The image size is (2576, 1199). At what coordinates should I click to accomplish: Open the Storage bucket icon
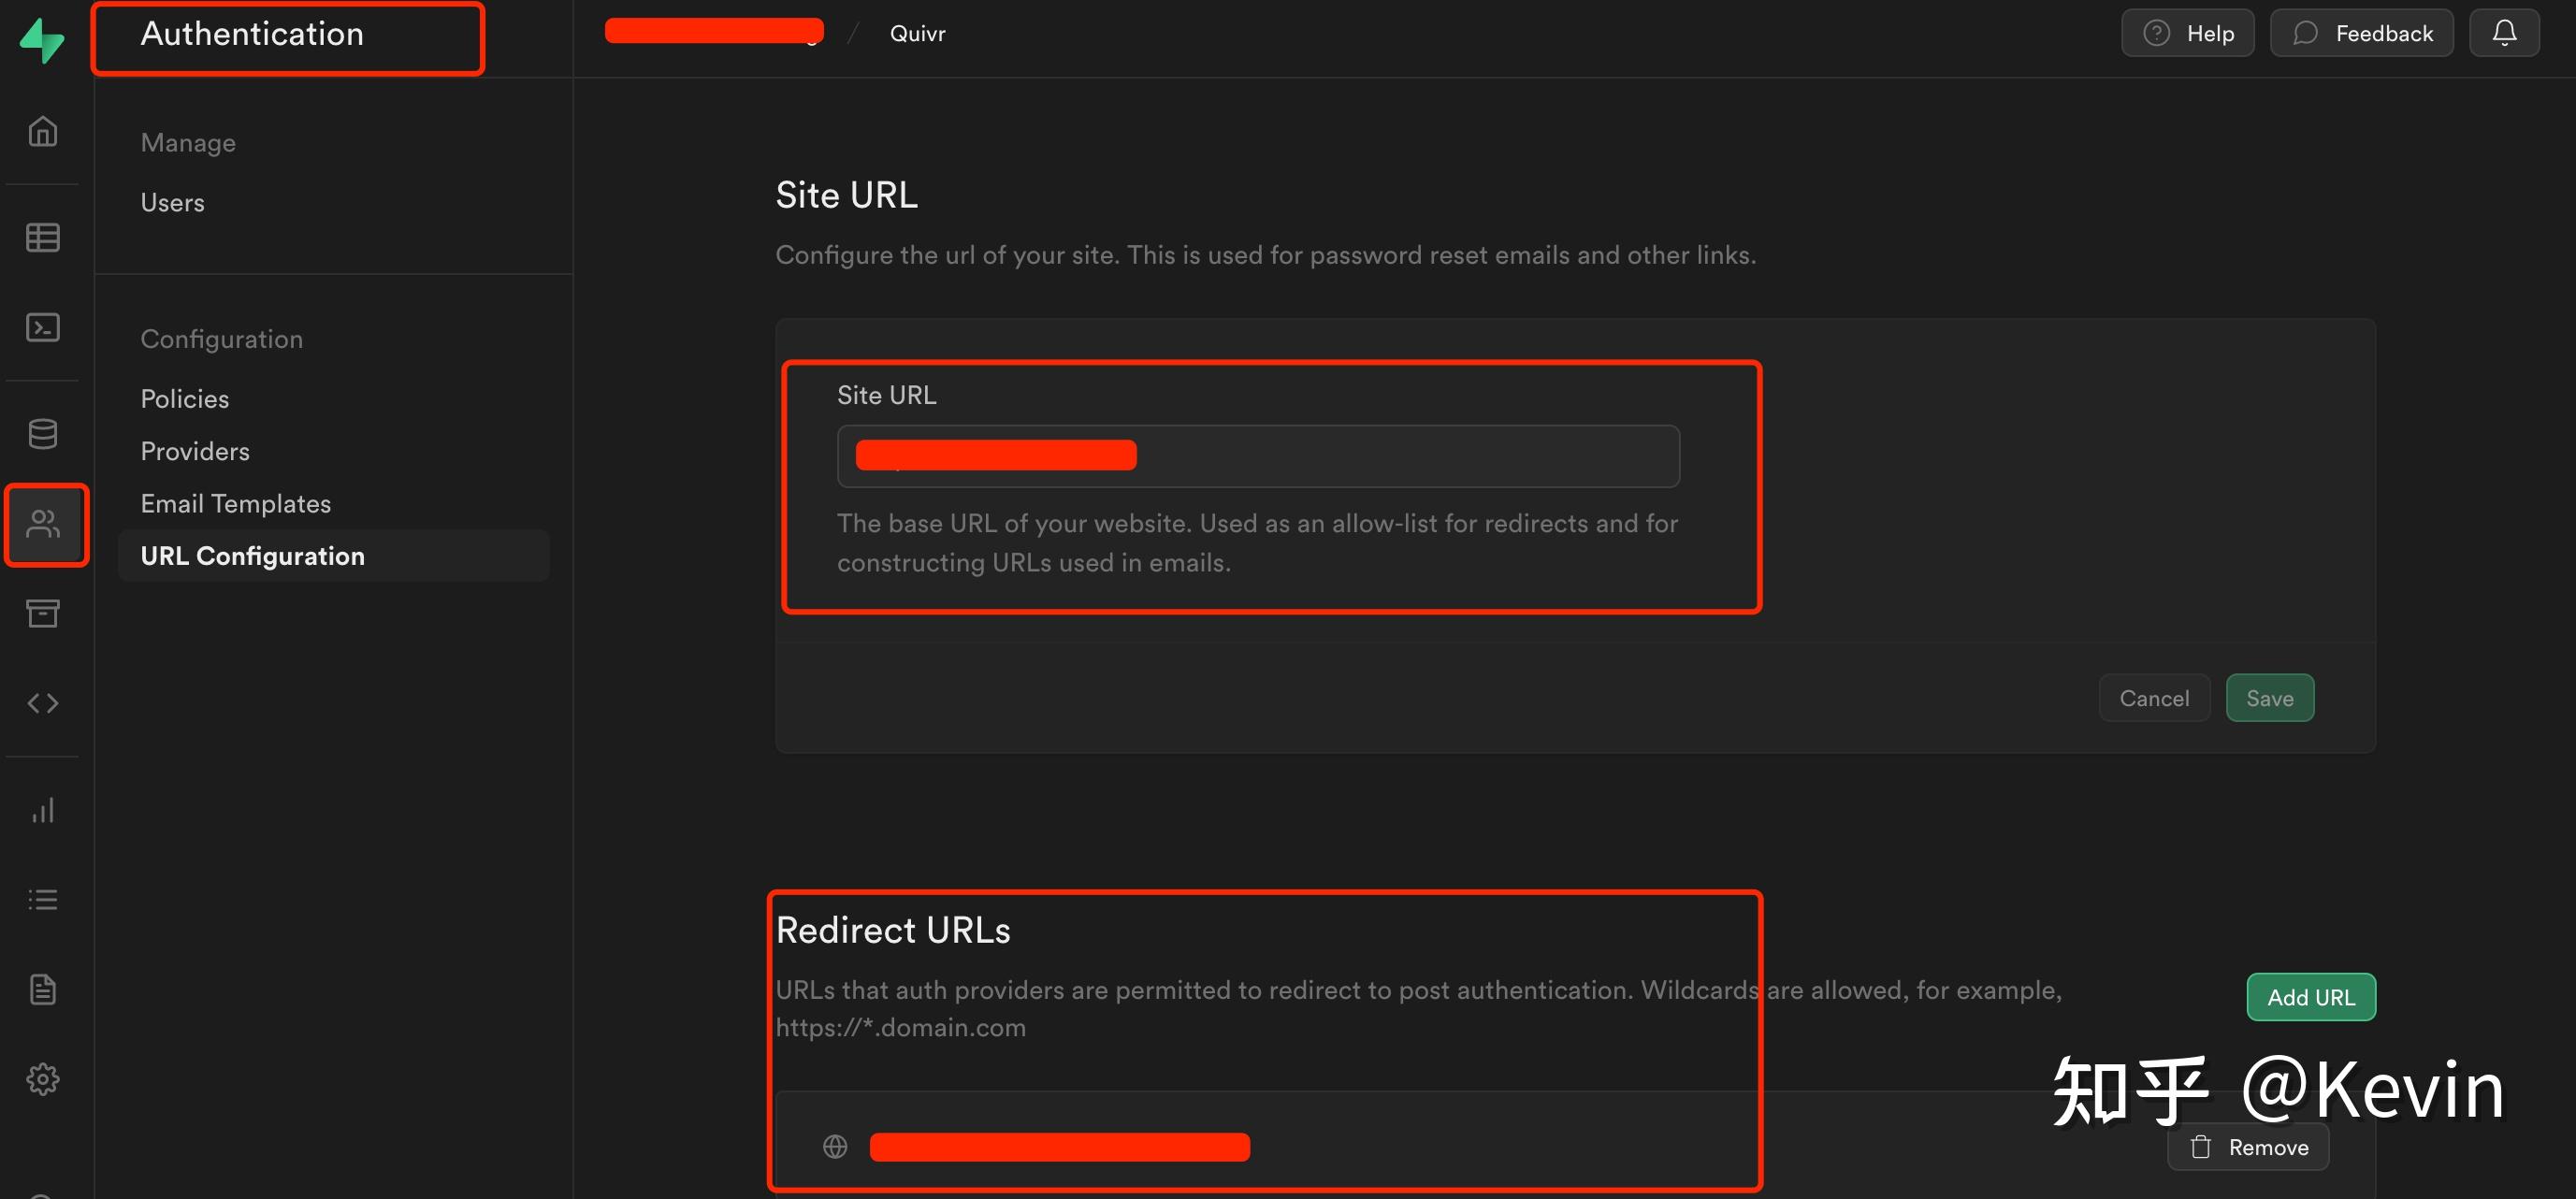point(42,613)
